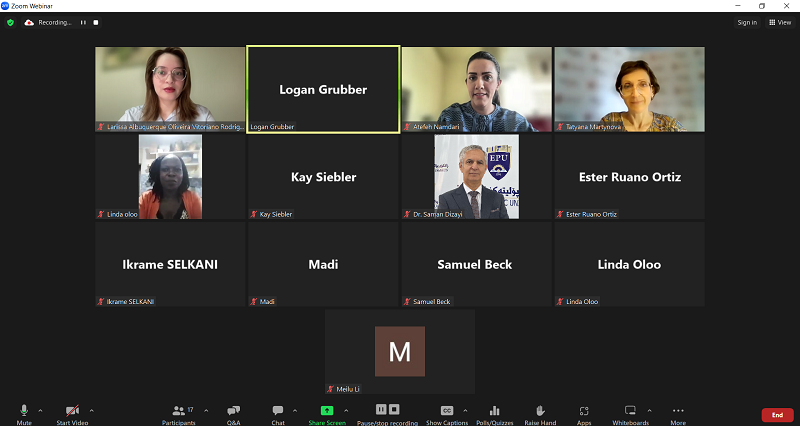Viewport: 800px width, 426px height.
Task: Click the red End button
Action: click(x=777, y=415)
